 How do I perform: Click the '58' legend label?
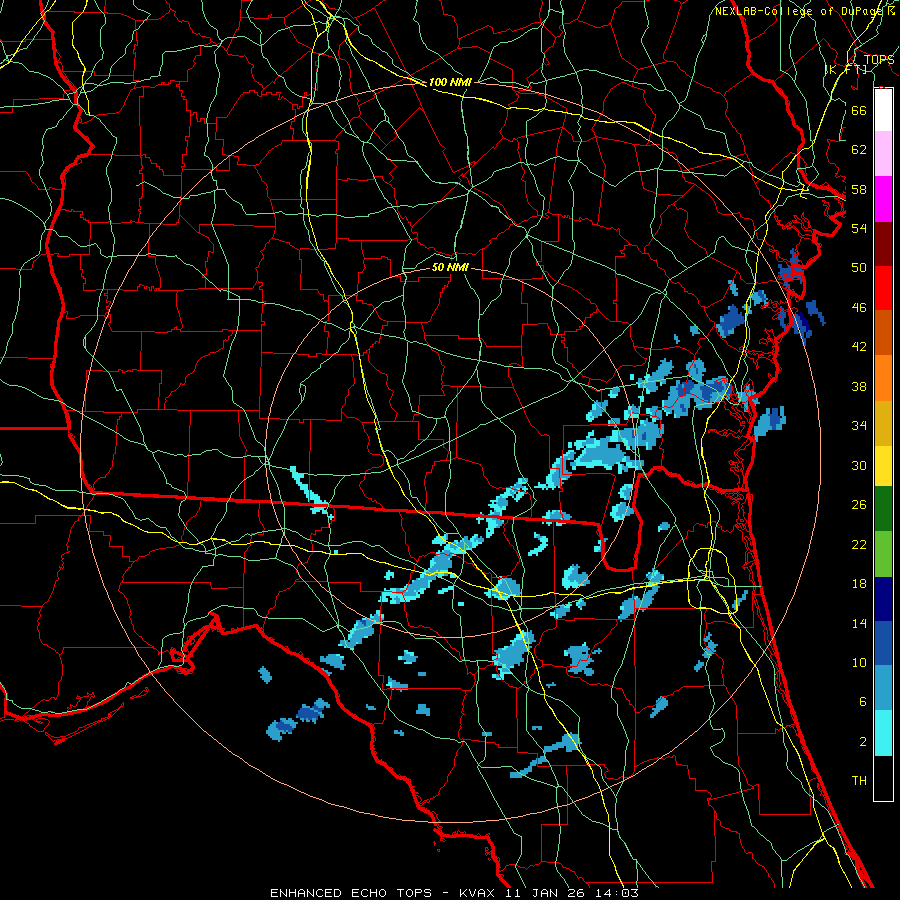point(859,189)
